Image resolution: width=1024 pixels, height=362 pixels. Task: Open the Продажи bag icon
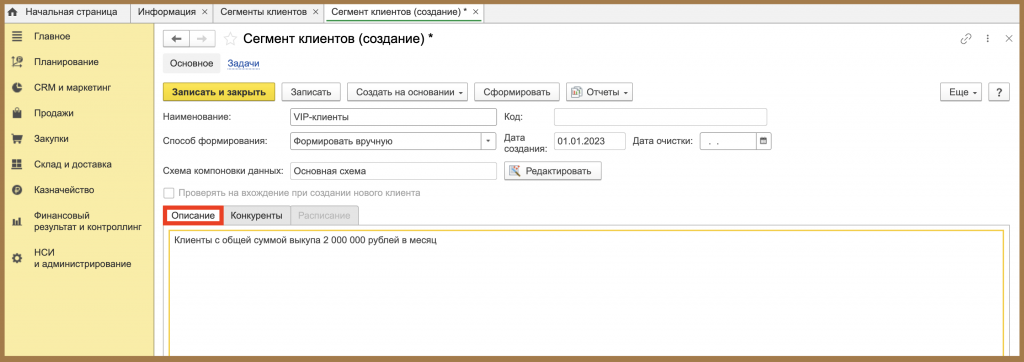[x=17, y=113]
